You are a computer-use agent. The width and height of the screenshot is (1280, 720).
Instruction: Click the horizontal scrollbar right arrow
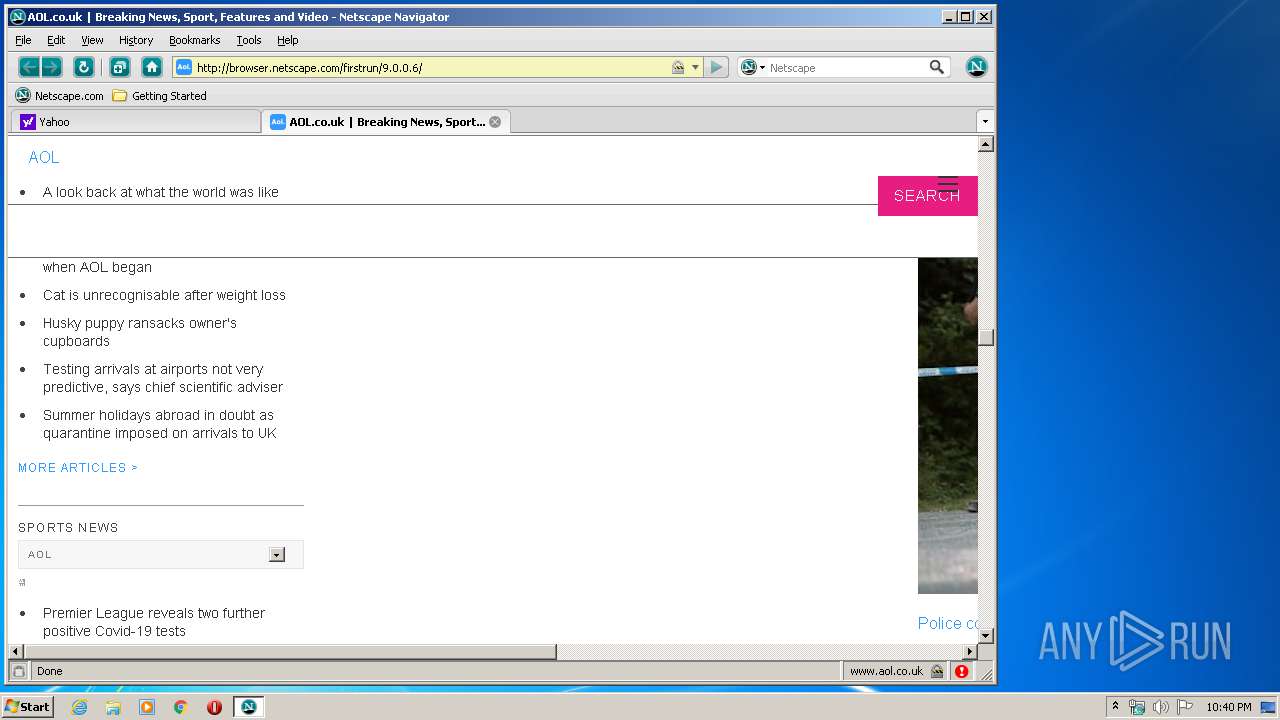pyautogui.click(x=969, y=652)
